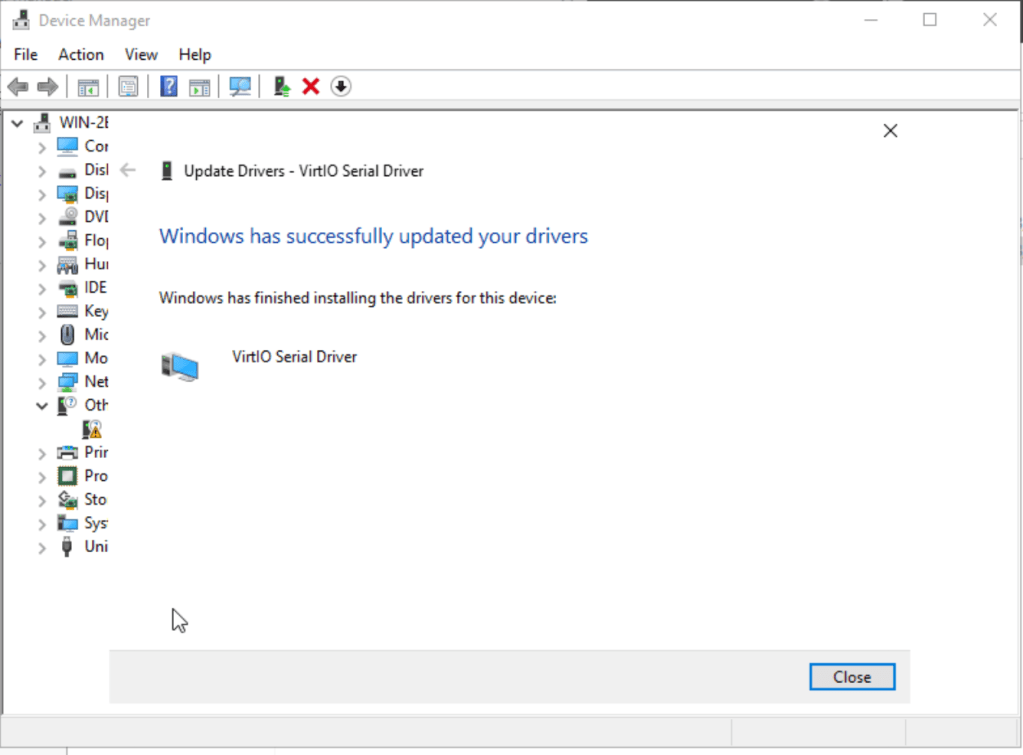Click the Action Pane toolbar icon

tap(199, 87)
